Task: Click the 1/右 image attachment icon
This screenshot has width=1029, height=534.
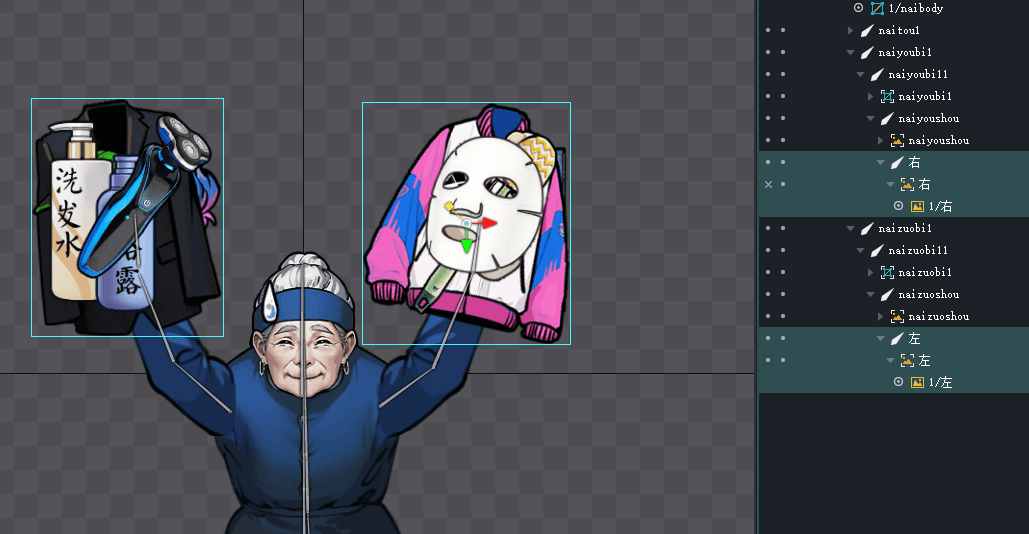Action: coord(917,206)
